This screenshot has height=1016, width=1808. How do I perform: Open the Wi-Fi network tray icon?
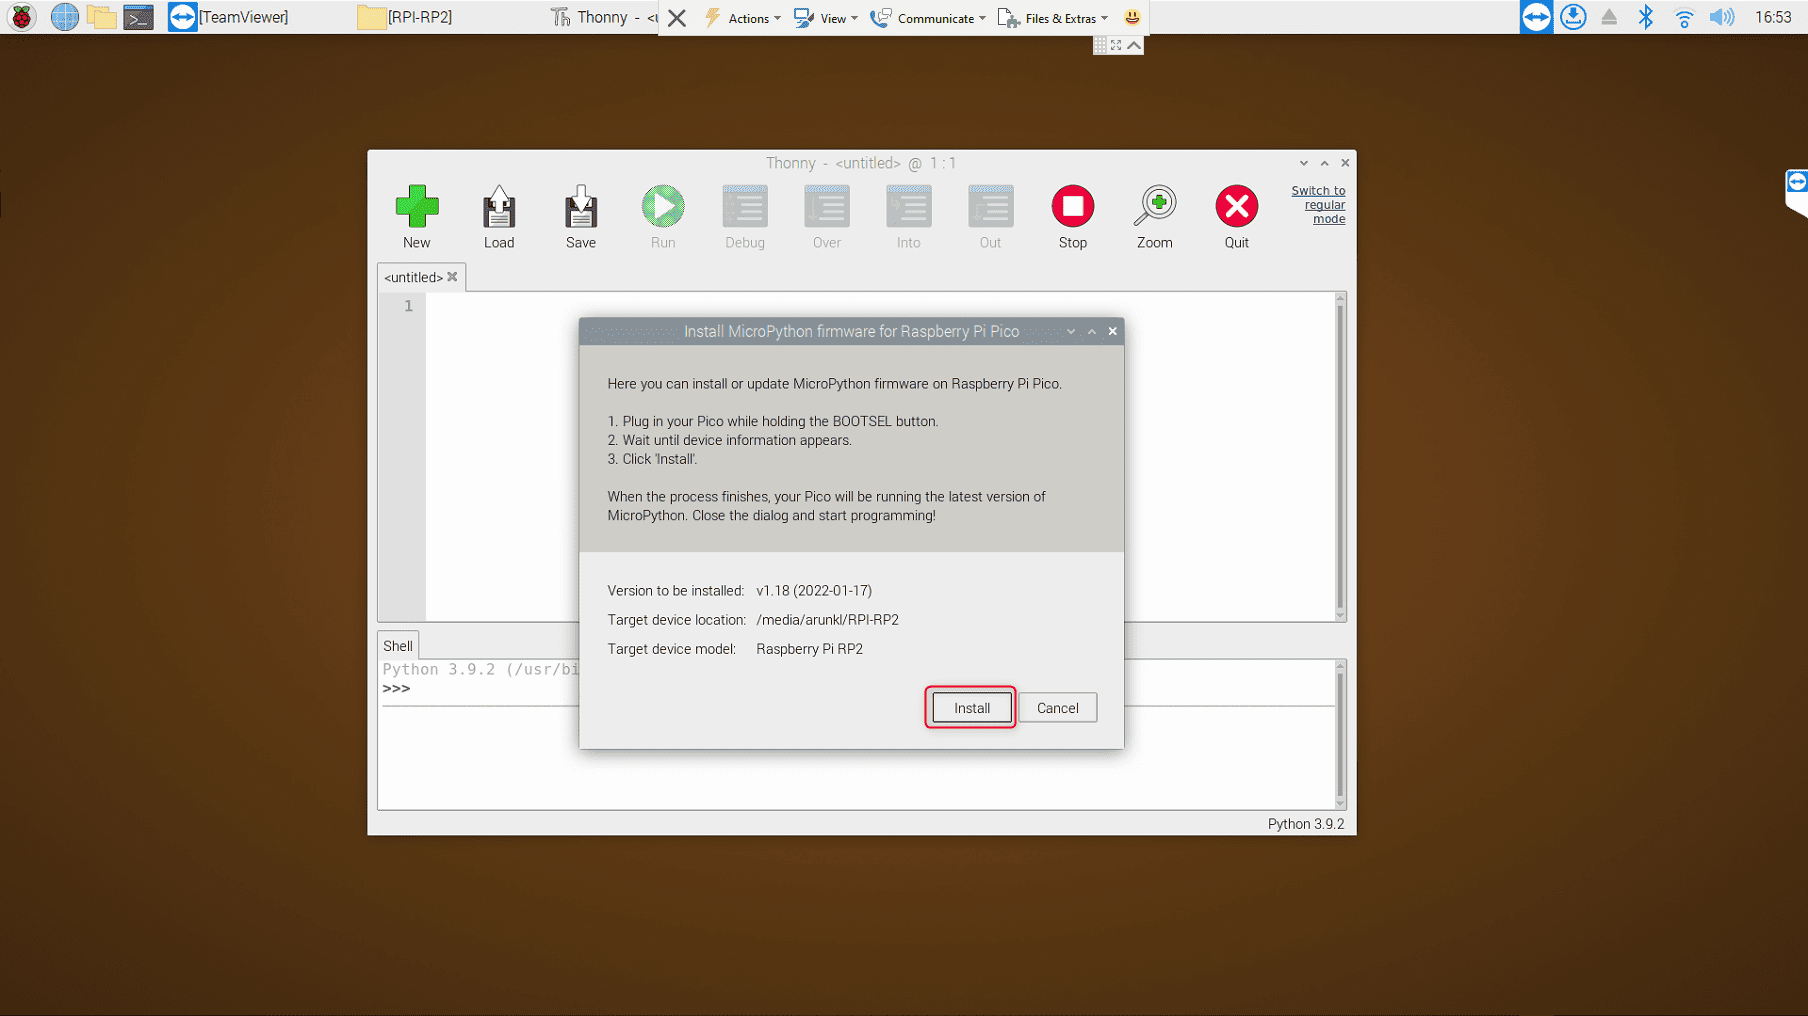1684,17
